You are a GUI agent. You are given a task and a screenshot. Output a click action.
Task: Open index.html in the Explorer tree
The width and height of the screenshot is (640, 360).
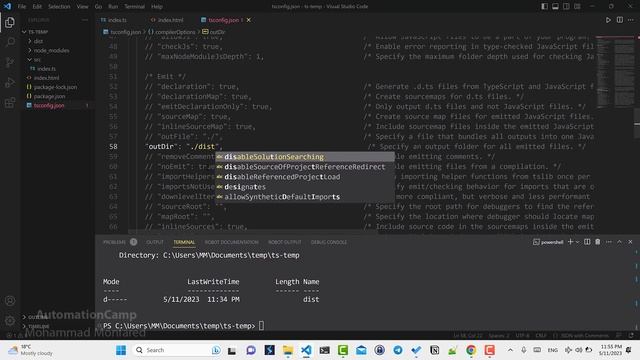[x=57, y=78]
